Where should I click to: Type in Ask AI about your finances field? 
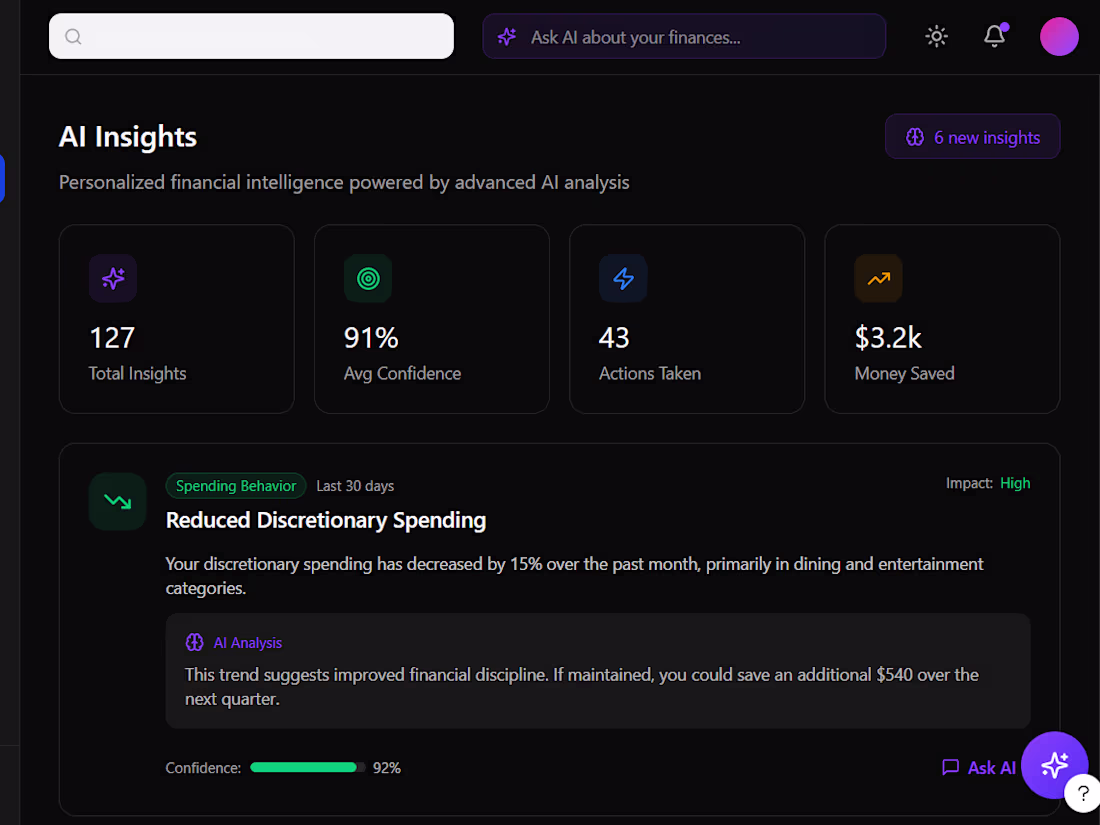(x=700, y=37)
